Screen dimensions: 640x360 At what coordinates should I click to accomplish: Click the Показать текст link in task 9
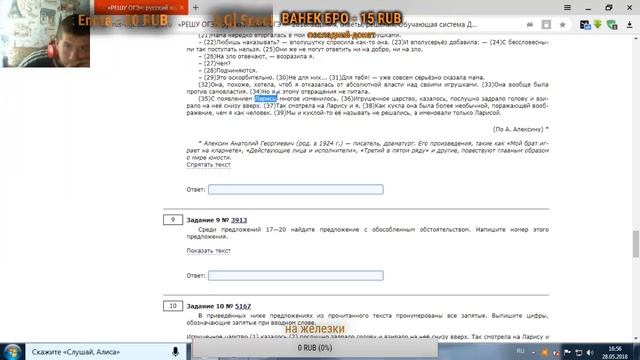209,251
